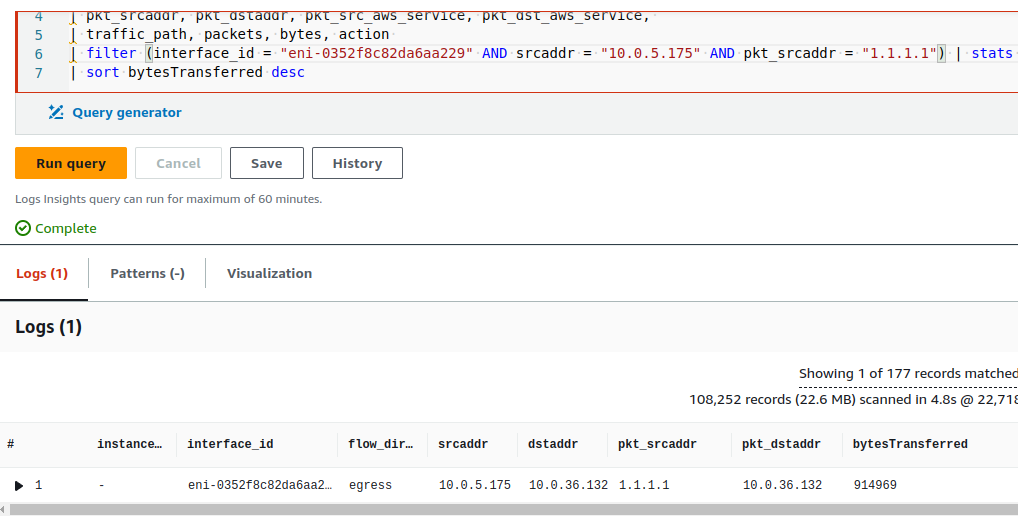Select cell eni-0352f8c82da6aa2… in row 1
This screenshot has height=516, width=1018.
pos(260,485)
